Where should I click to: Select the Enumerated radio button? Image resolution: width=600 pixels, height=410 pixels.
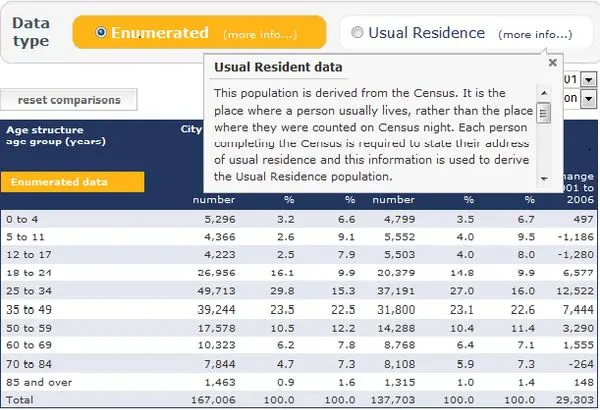tap(101, 32)
